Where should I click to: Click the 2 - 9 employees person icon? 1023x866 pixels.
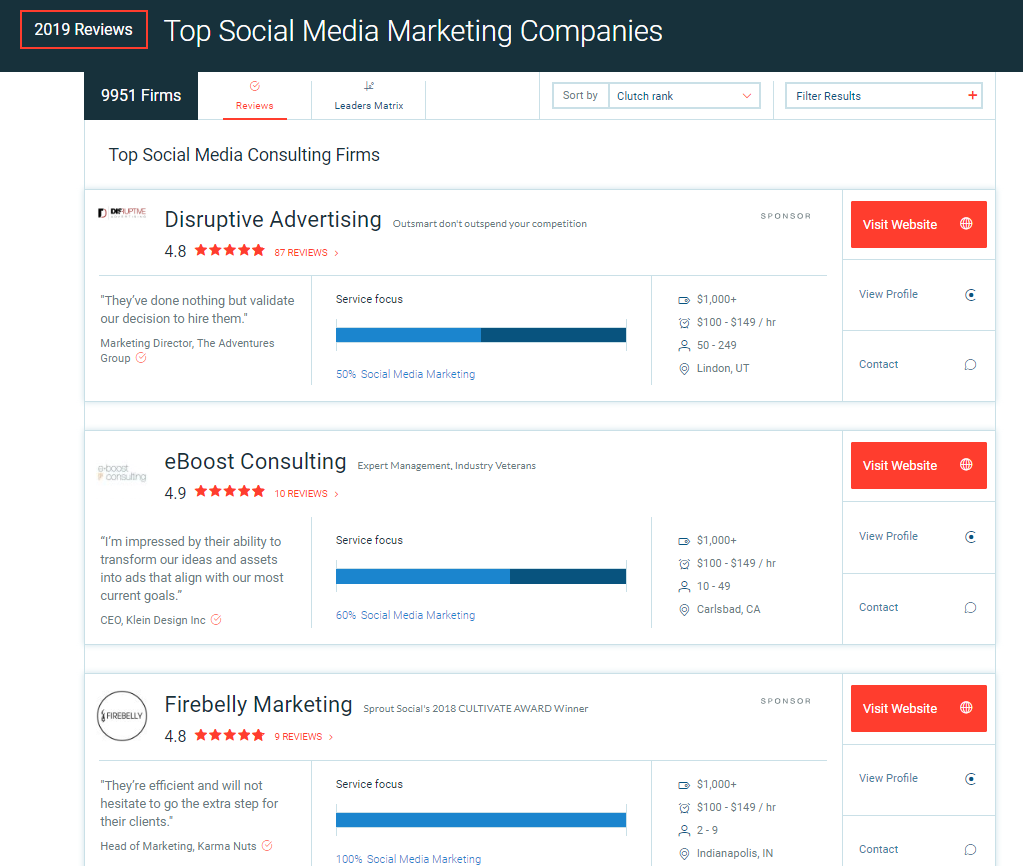point(684,830)
